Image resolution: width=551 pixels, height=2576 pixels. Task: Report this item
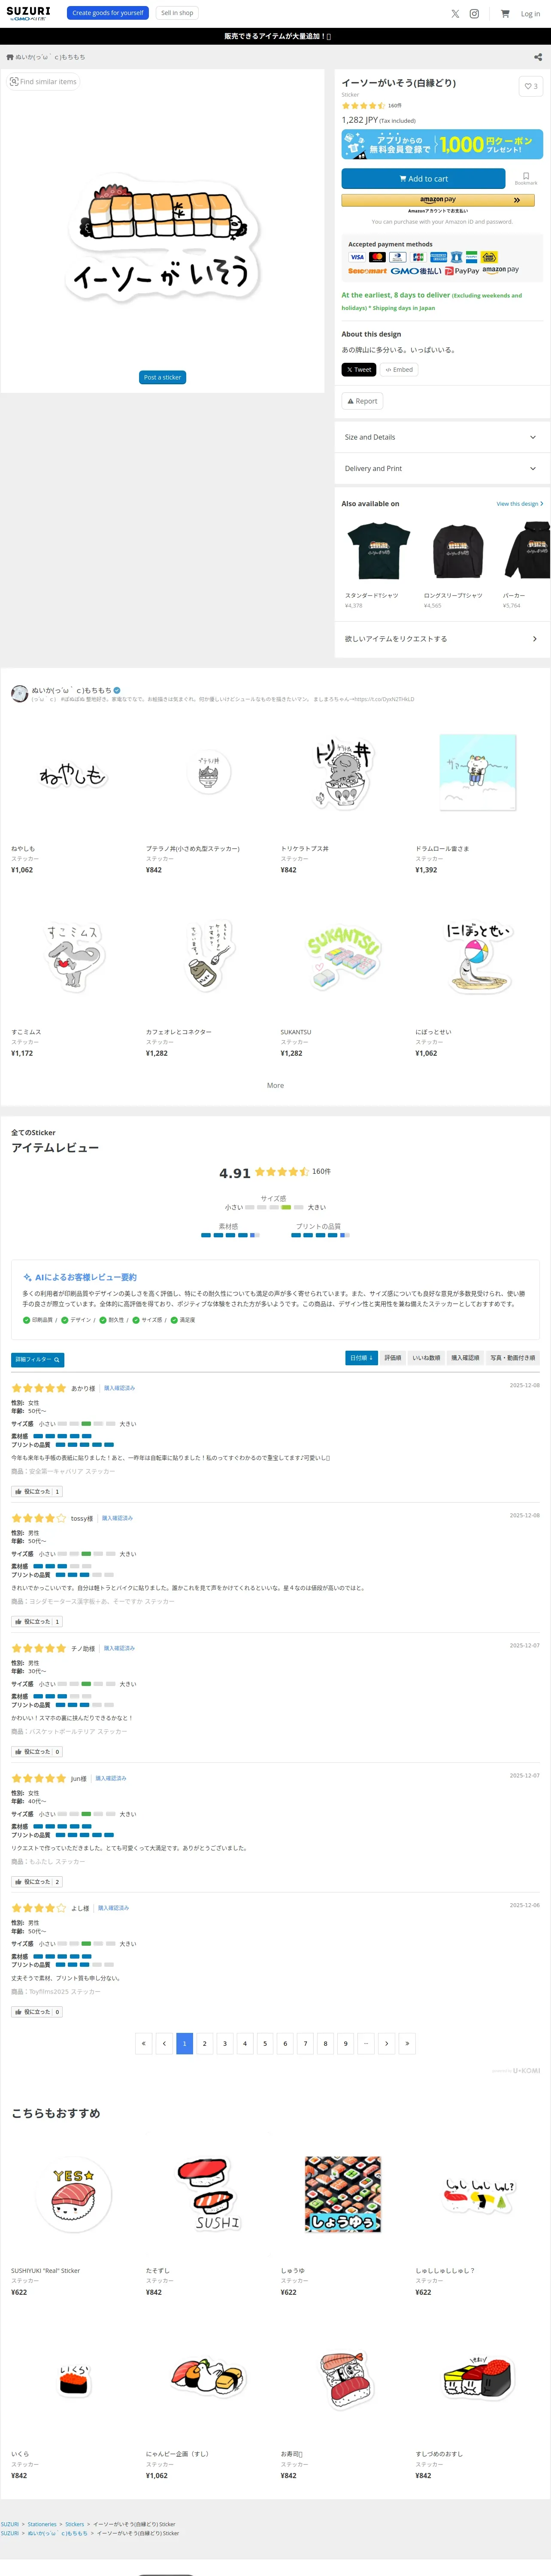click(362, 401)
